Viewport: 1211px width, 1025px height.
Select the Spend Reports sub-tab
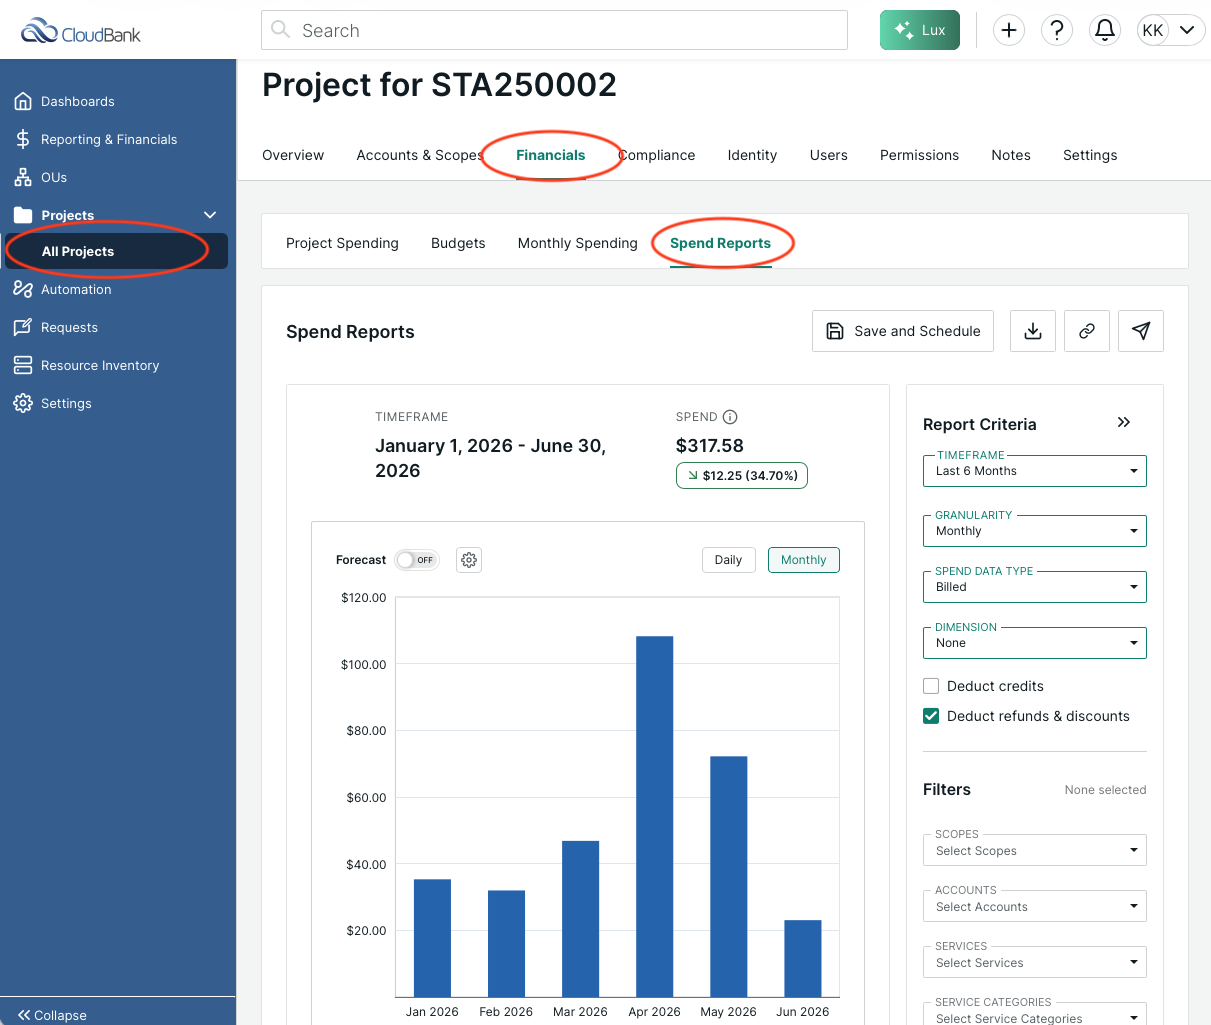tap(720, 243)
